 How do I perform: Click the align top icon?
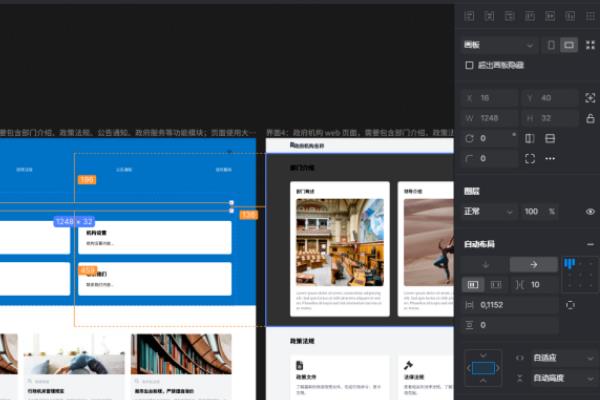(530, 16)
